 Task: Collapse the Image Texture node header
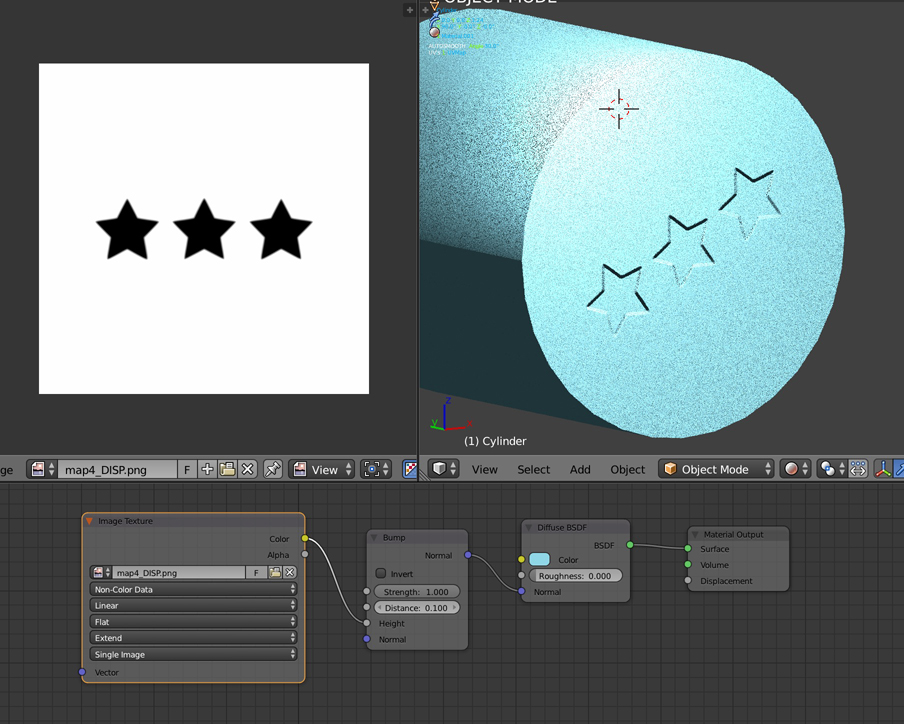point(90,521)
